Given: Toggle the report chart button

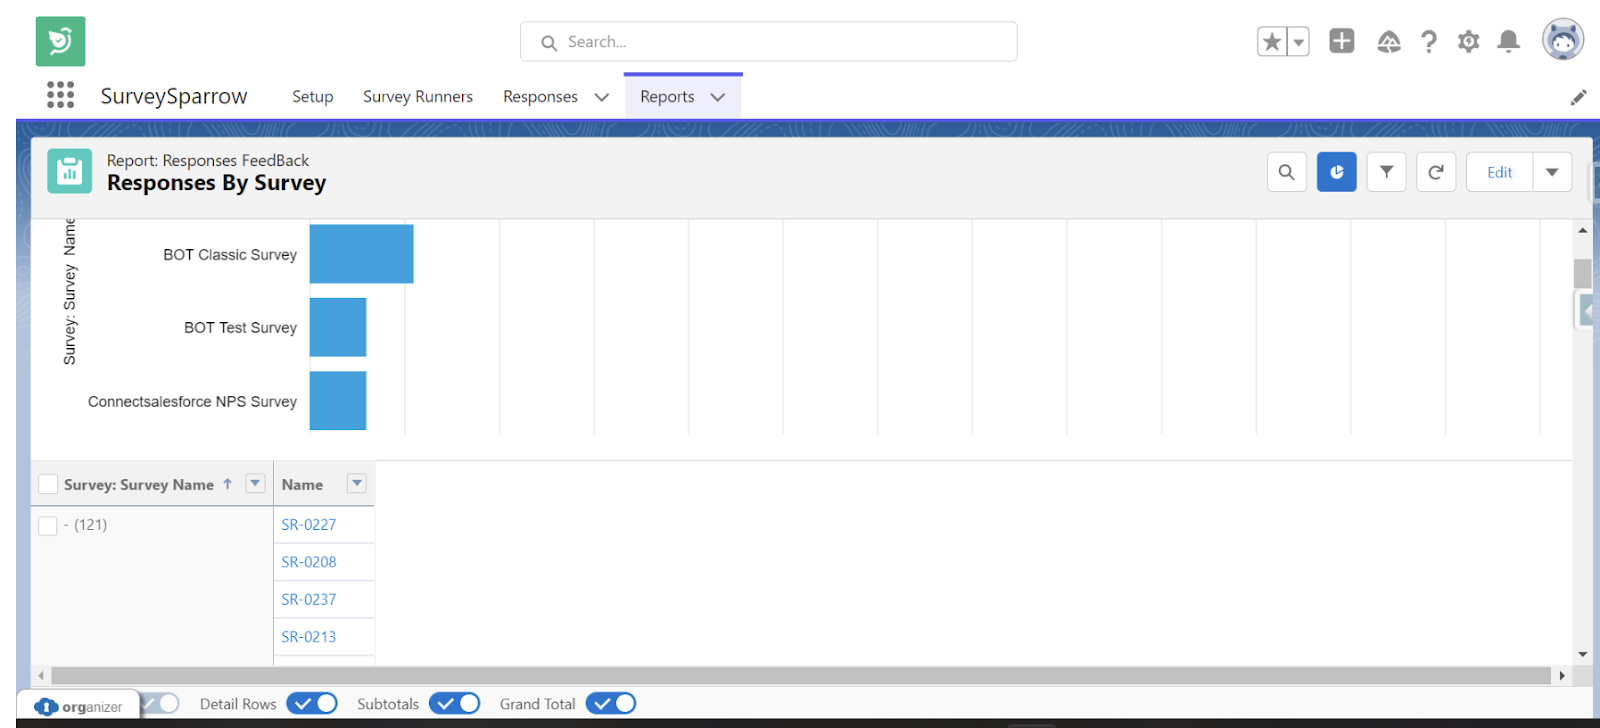Looking at the screenshot, I should [1336, 172].
